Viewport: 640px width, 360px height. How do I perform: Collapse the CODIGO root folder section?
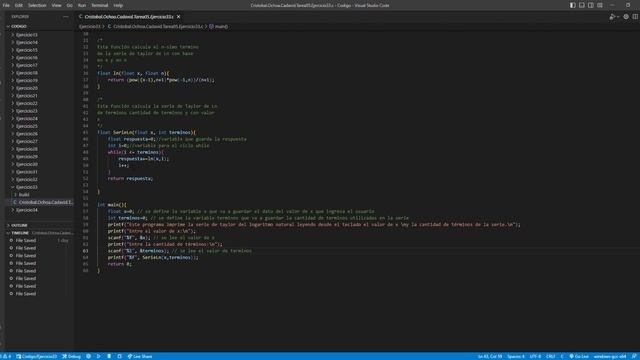coord(40,26)
